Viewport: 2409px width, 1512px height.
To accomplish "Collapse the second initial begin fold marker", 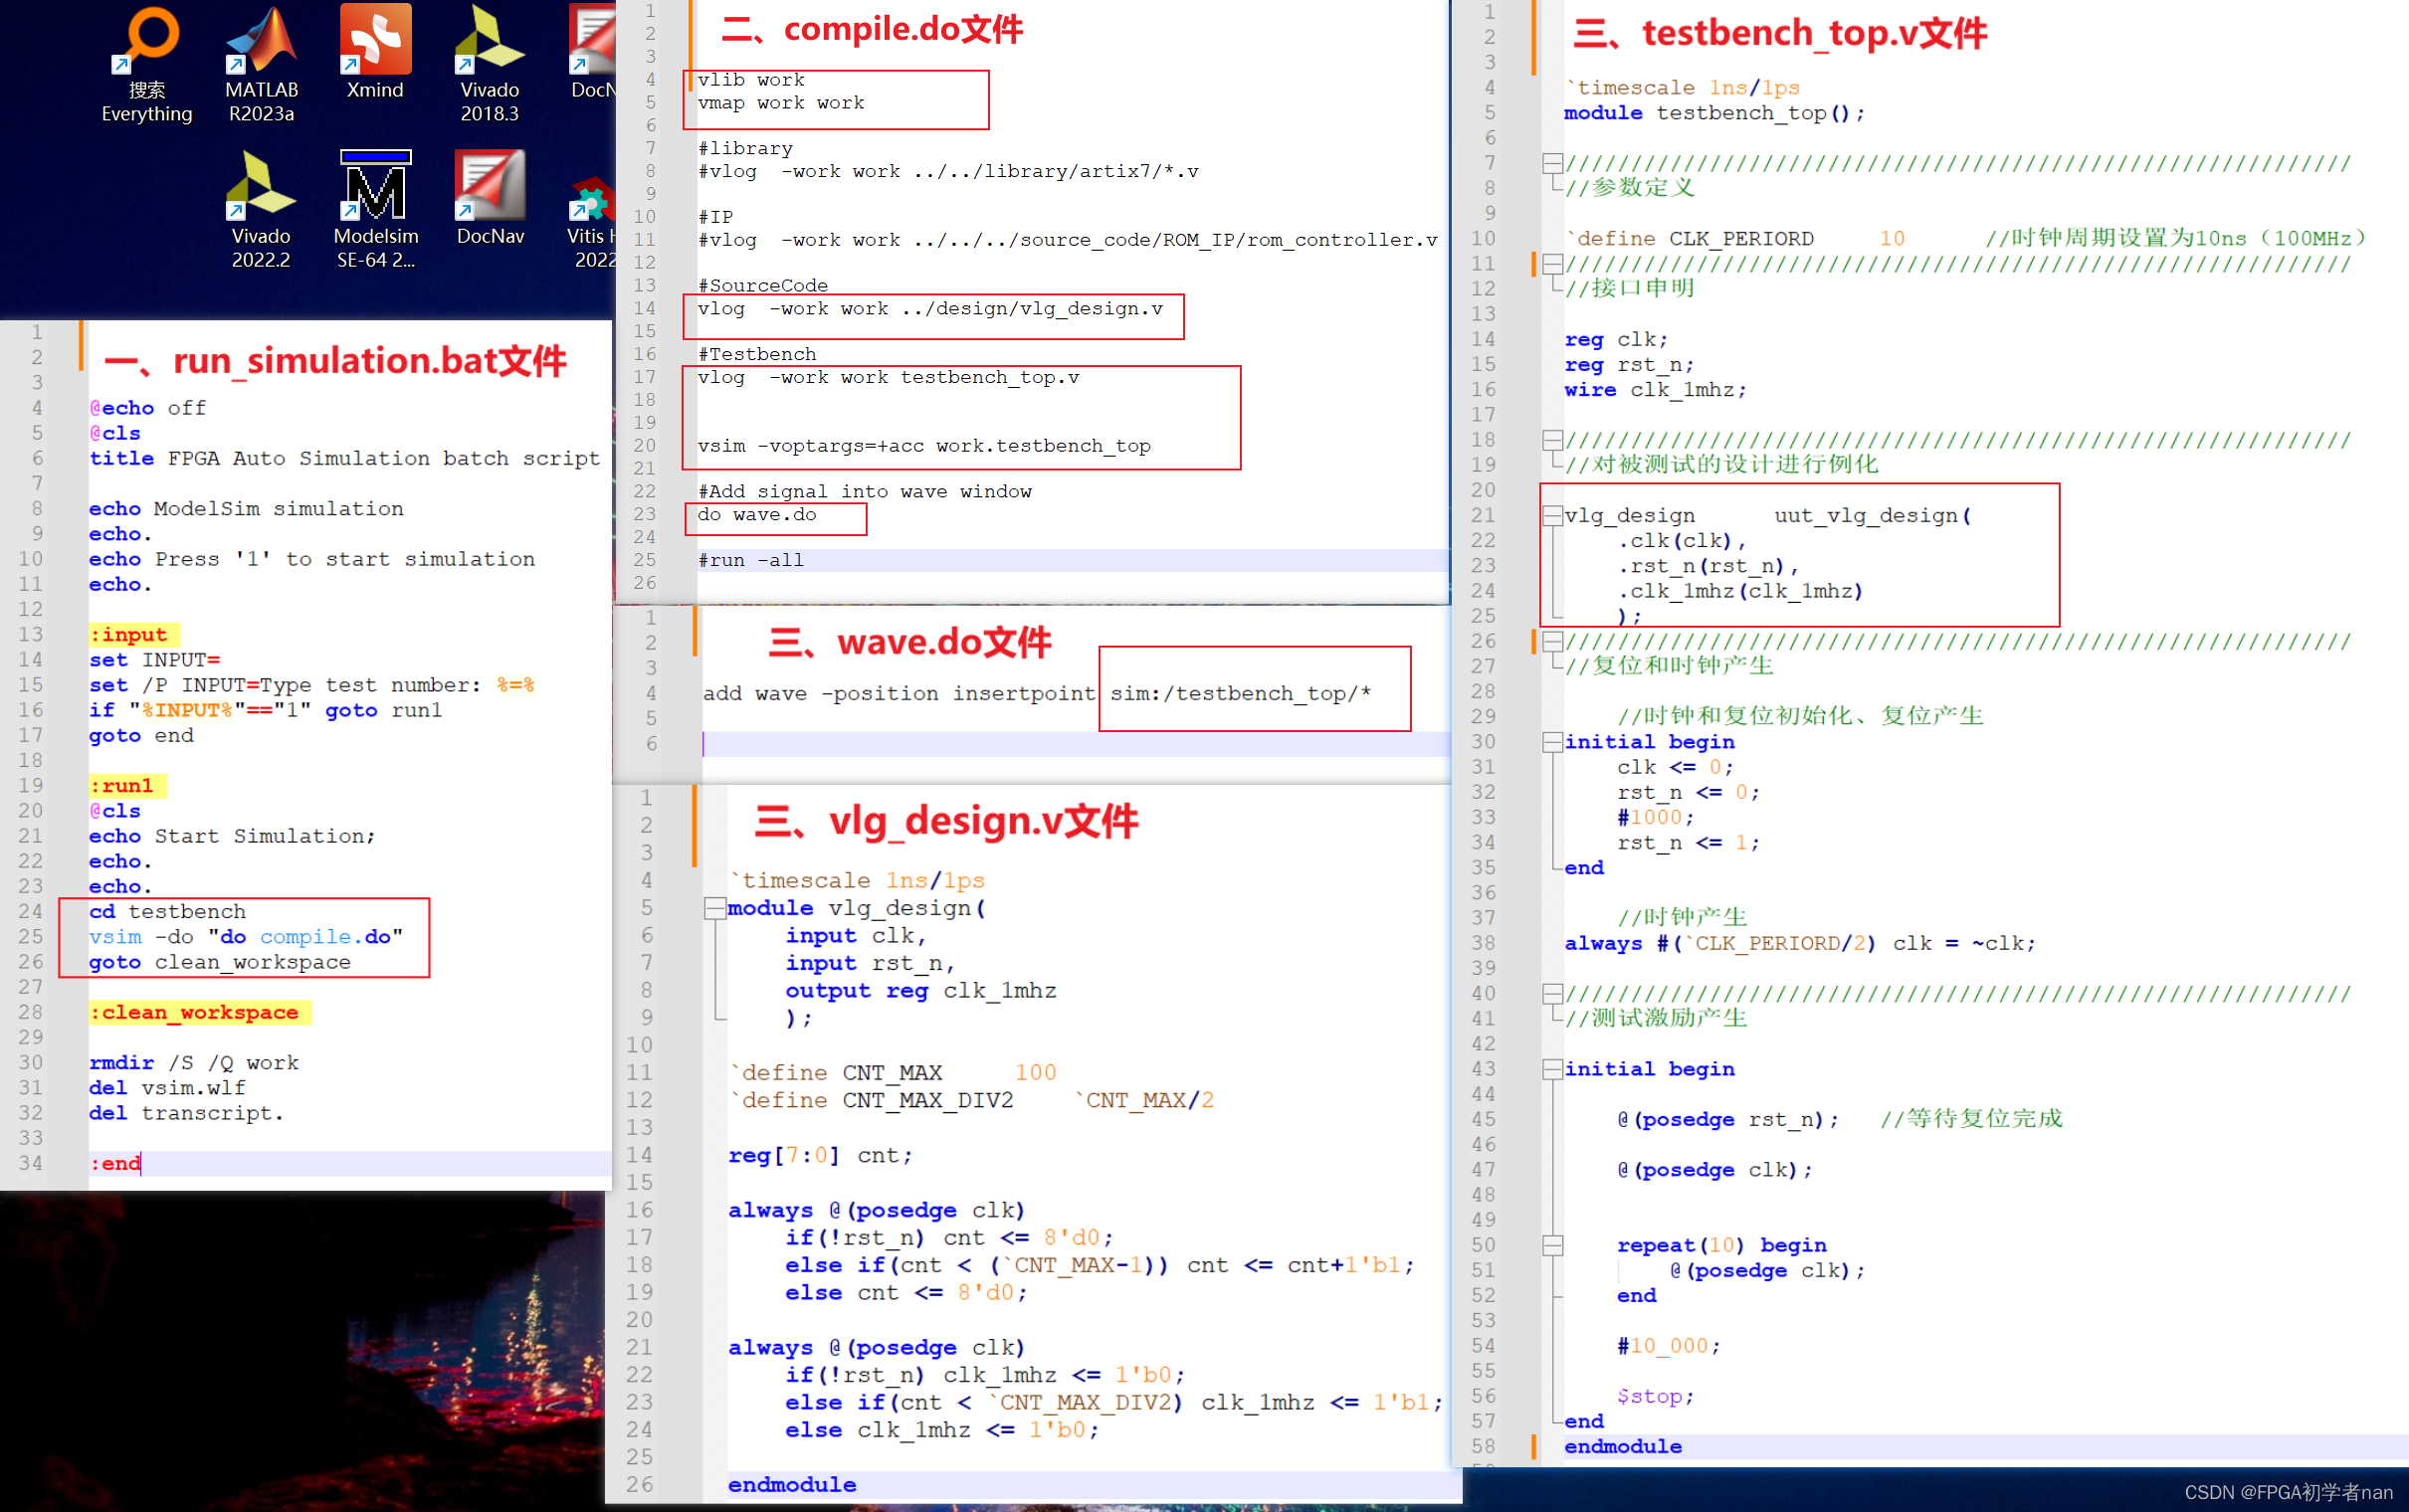I will click(1552, 1069).
